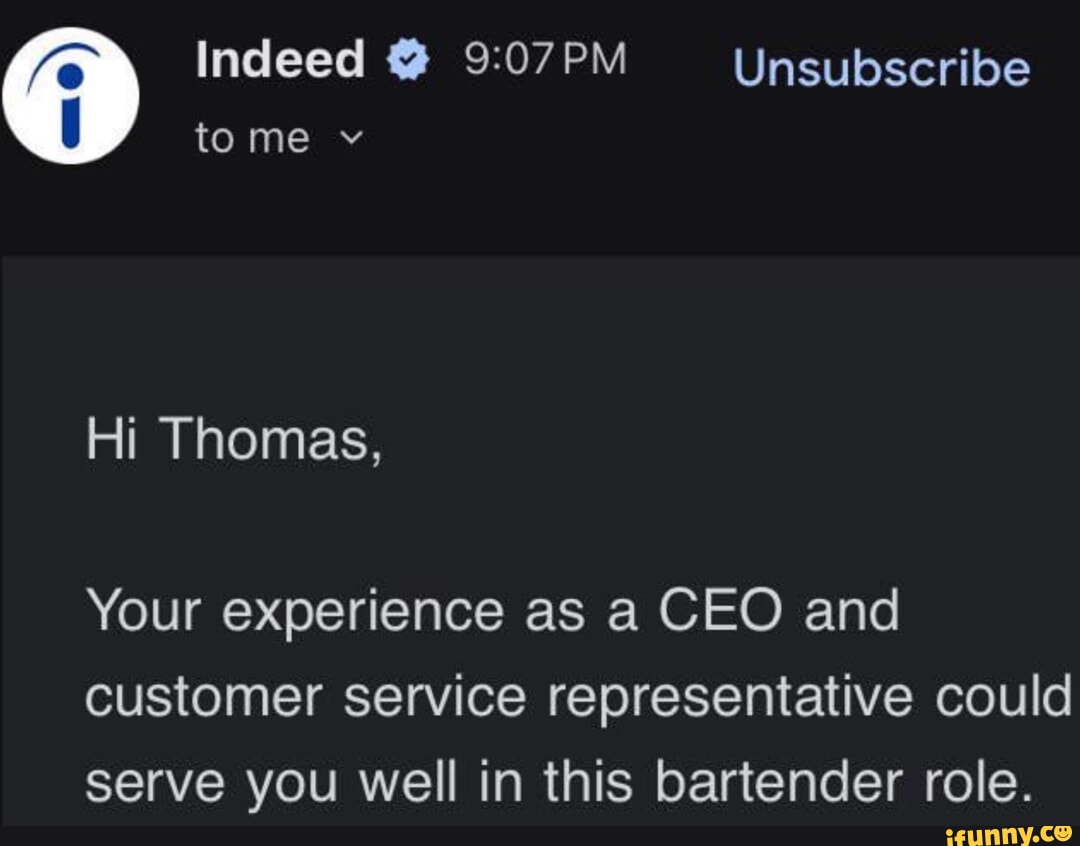1080x846 pixels.
Task: Click the word "CEO" in the email
Action: click(720, 610)
